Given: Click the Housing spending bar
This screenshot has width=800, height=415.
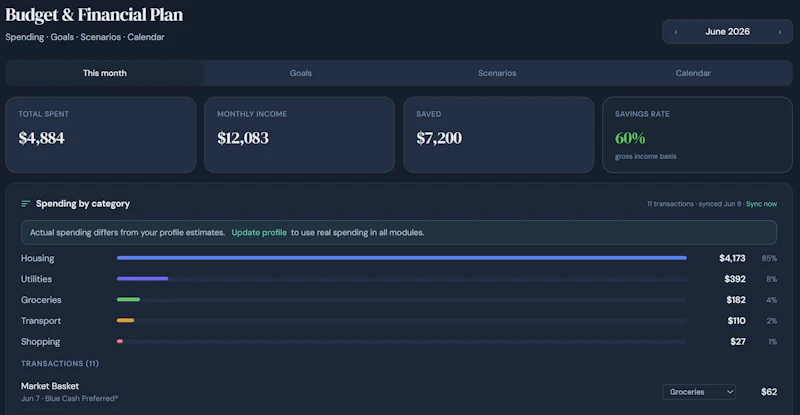Looking at the screenshot, I should [x=402, y=258].
